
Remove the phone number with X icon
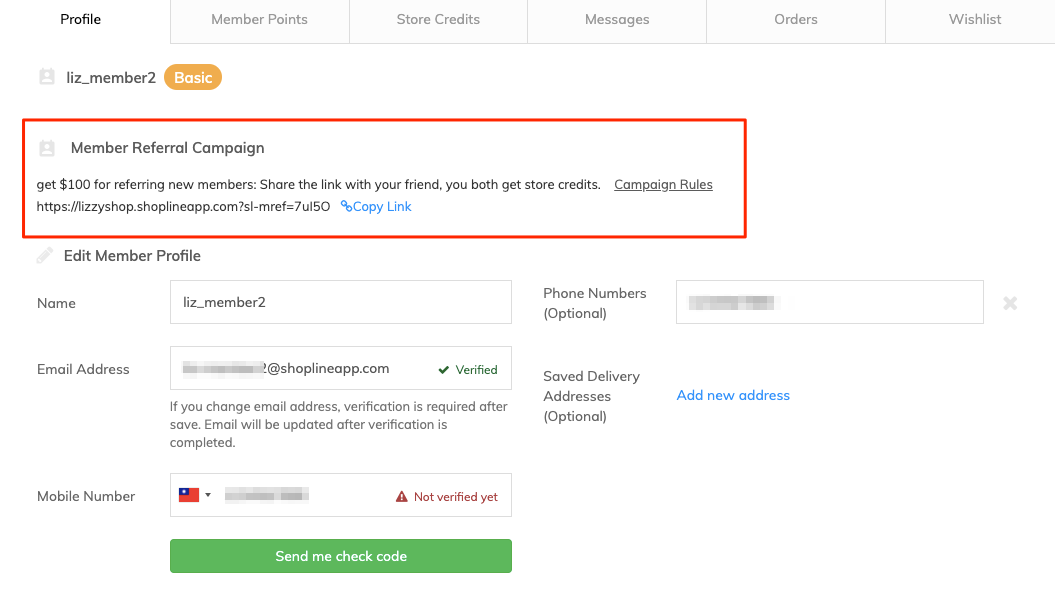(1010, 303)
